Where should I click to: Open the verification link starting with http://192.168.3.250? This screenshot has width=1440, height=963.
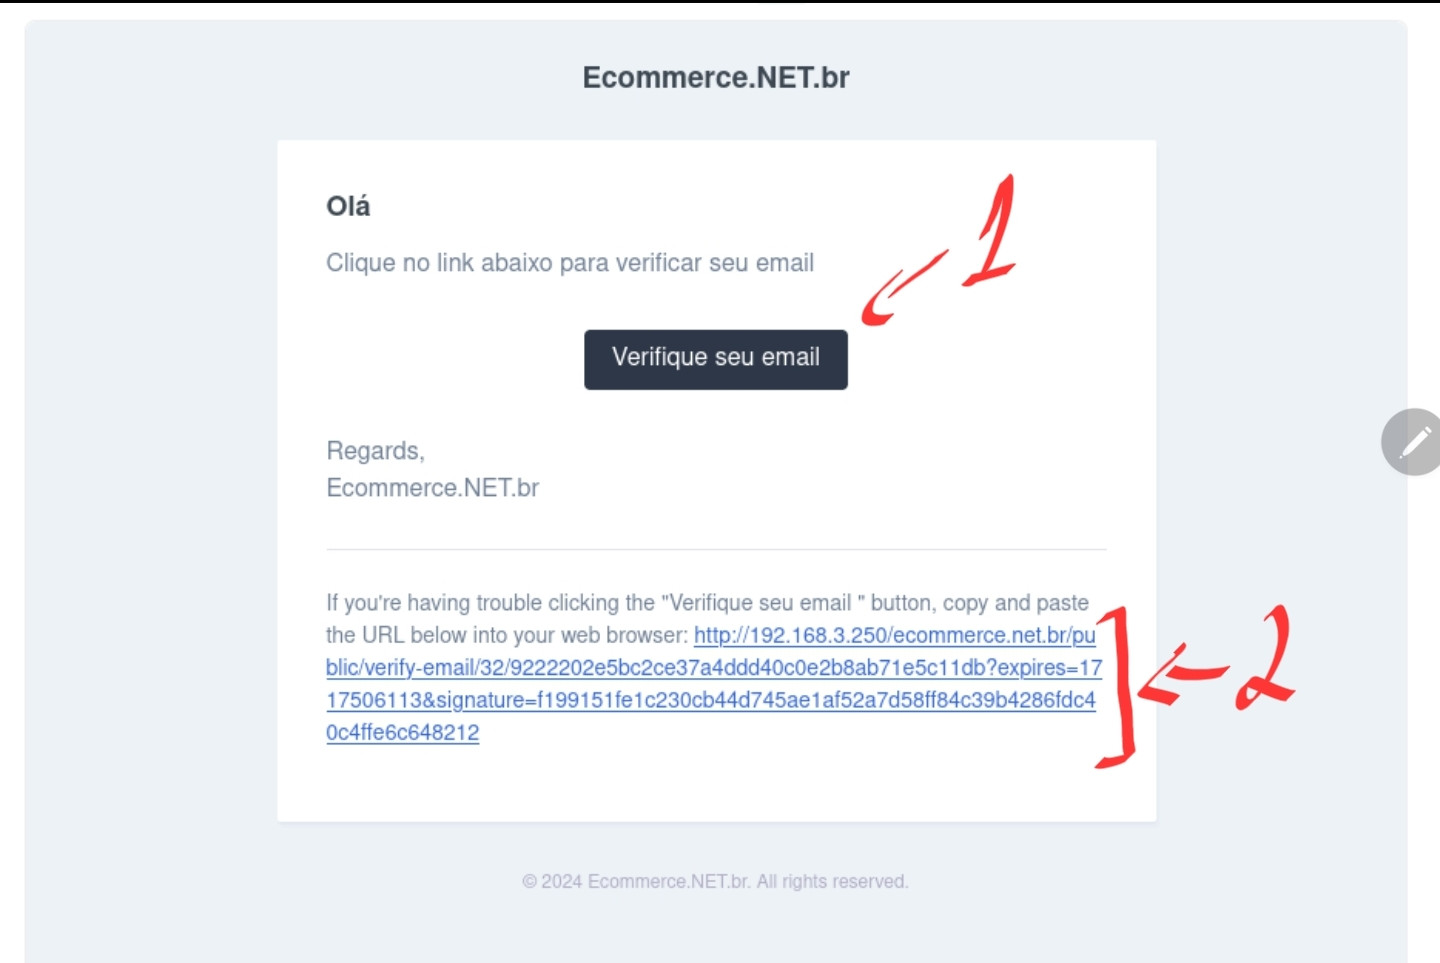click(894, 635)
